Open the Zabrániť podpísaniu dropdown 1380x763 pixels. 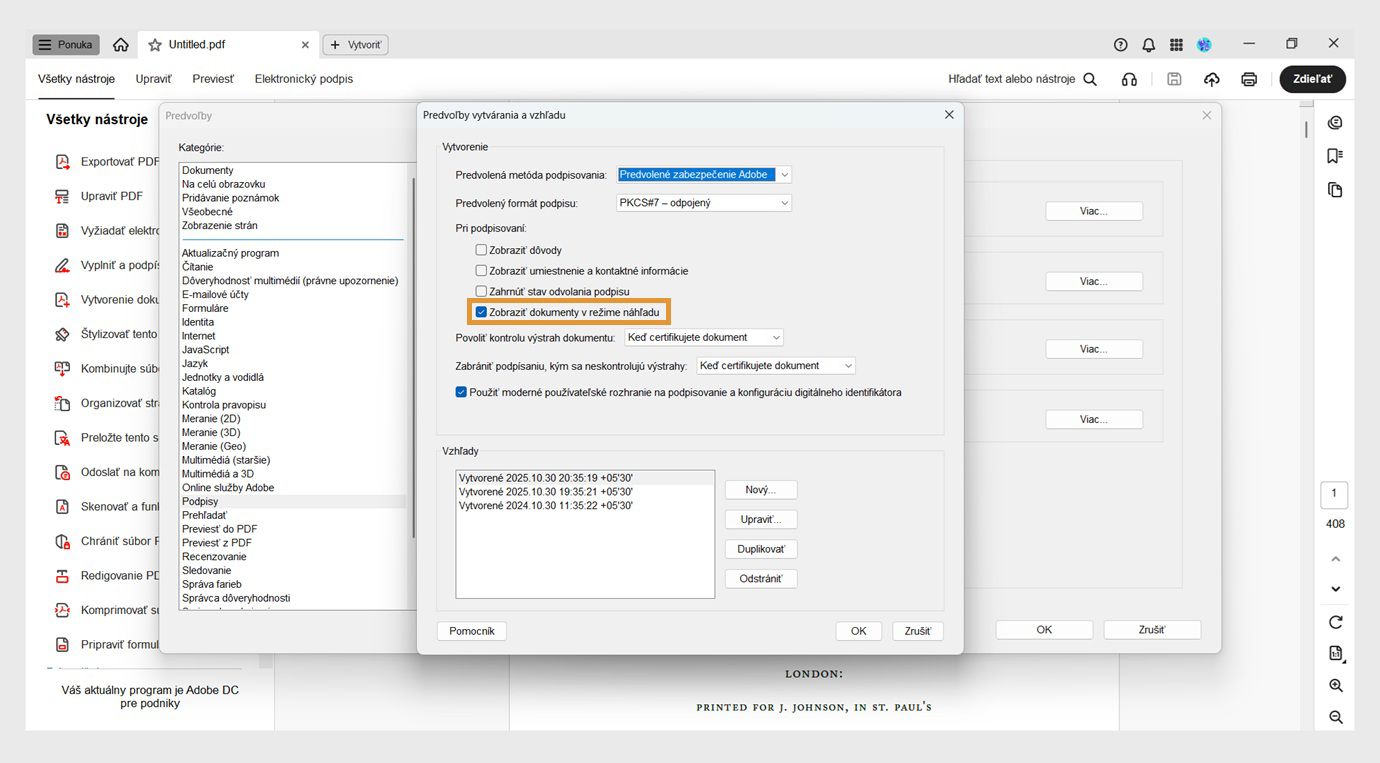pyautogui.click(x=776, y=366)
